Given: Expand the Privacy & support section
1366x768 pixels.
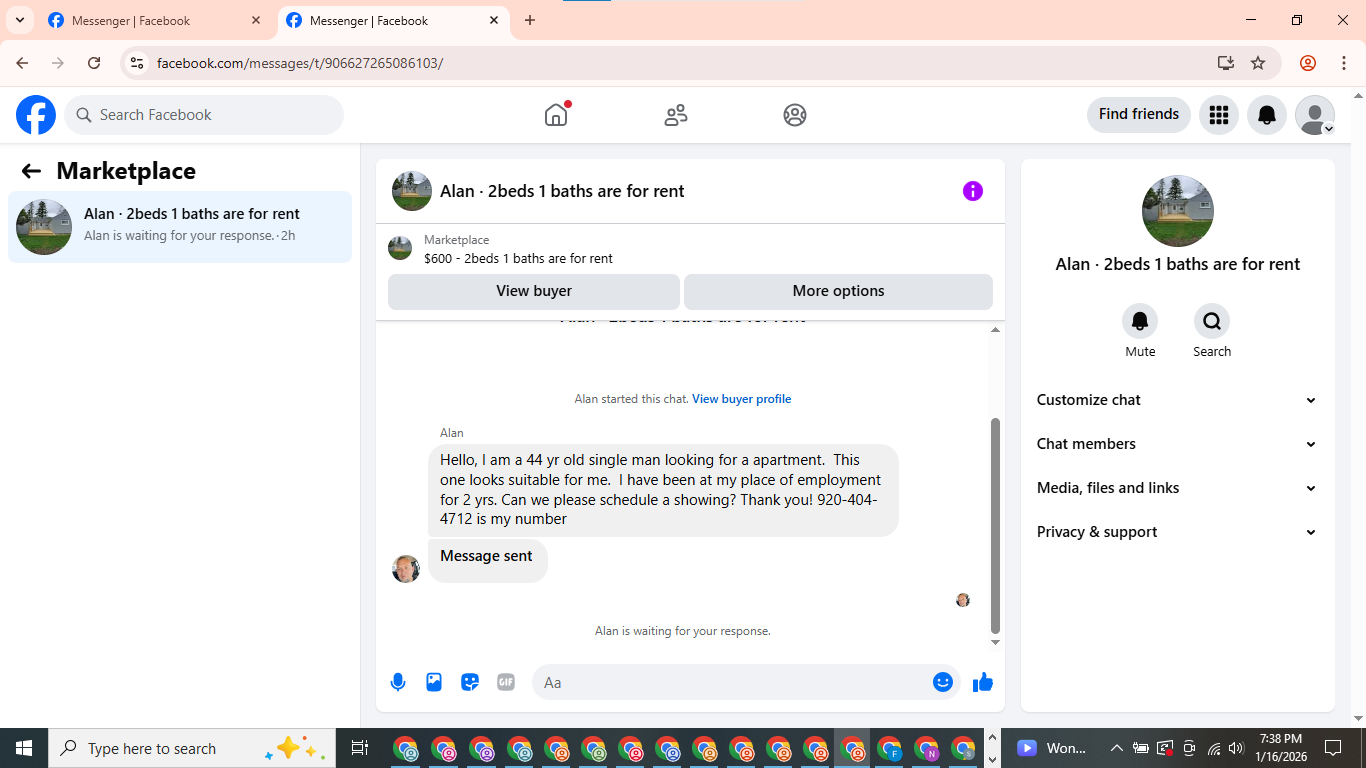Looking at the screenshot, I should (1177, 532).
